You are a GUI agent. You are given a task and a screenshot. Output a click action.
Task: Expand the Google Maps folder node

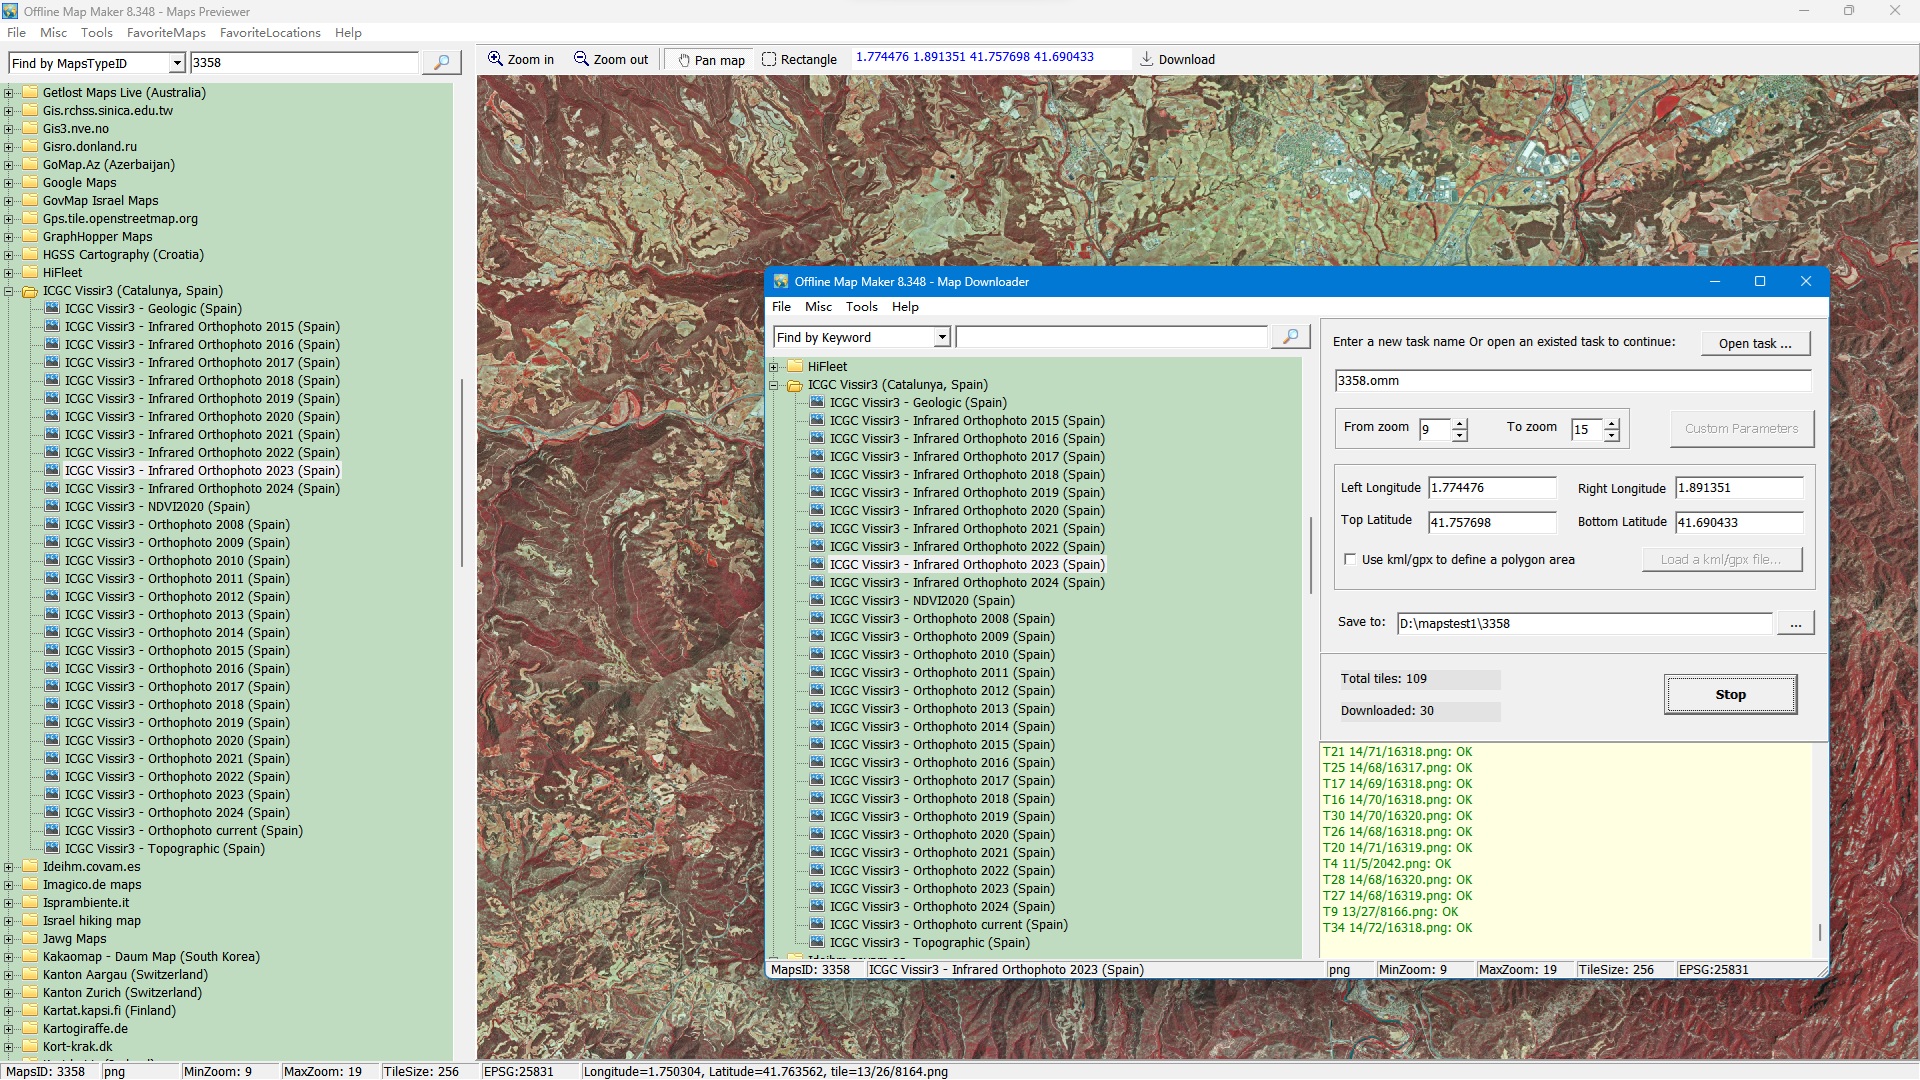[9, 183]
